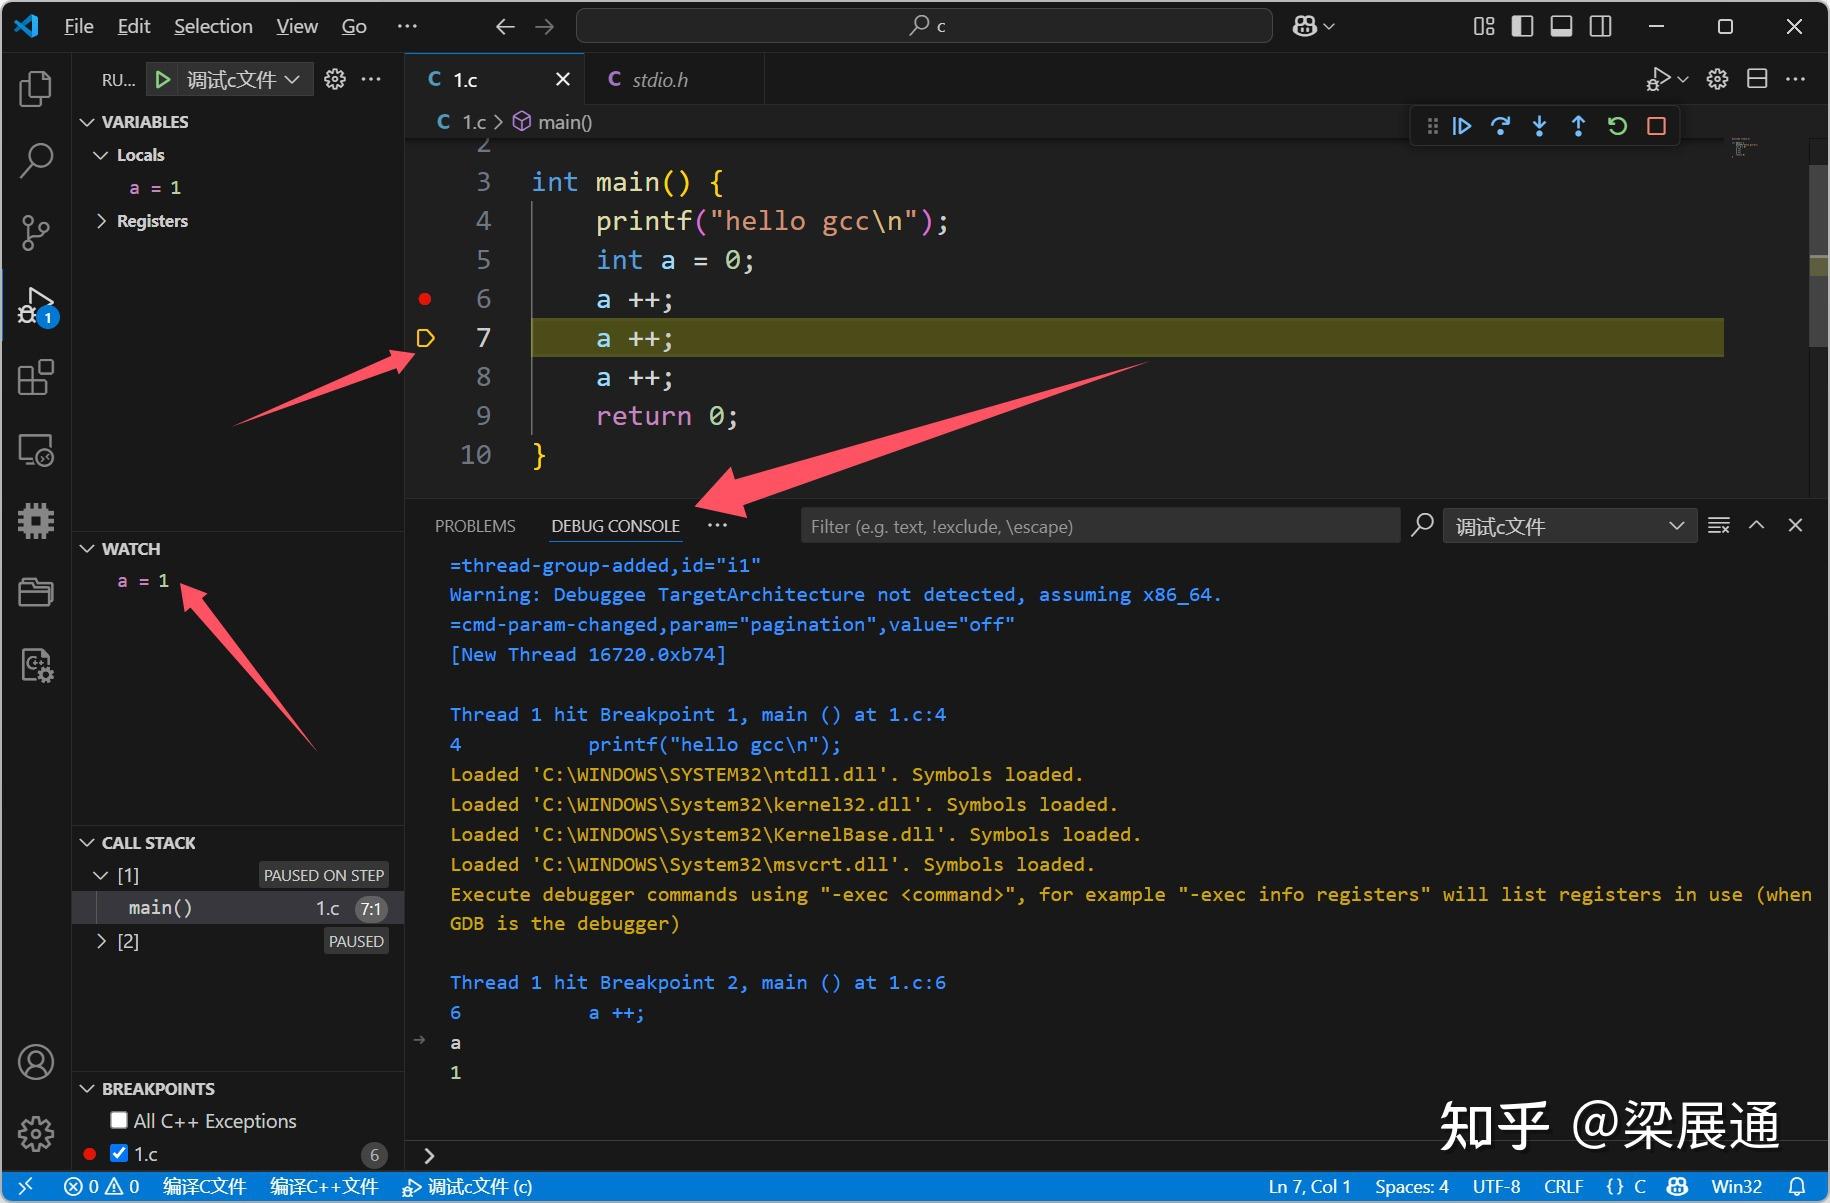Run 编译C文件 from the status bar
Viewport: 1830px width, 1203px height.
pyautogui.click(x=204, y=1186)
